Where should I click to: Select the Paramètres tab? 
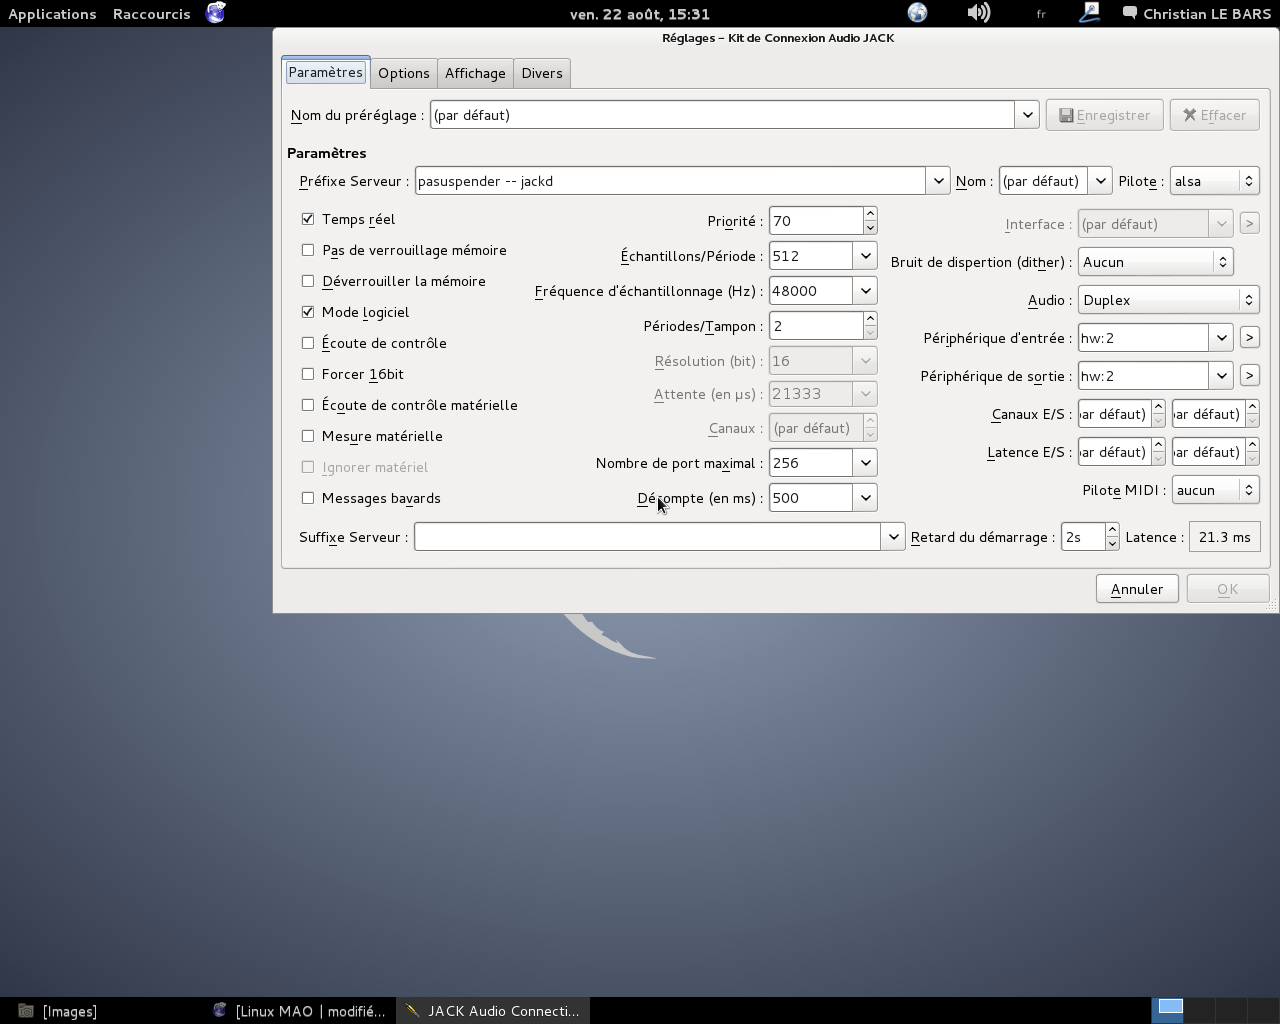coord(325,72)
